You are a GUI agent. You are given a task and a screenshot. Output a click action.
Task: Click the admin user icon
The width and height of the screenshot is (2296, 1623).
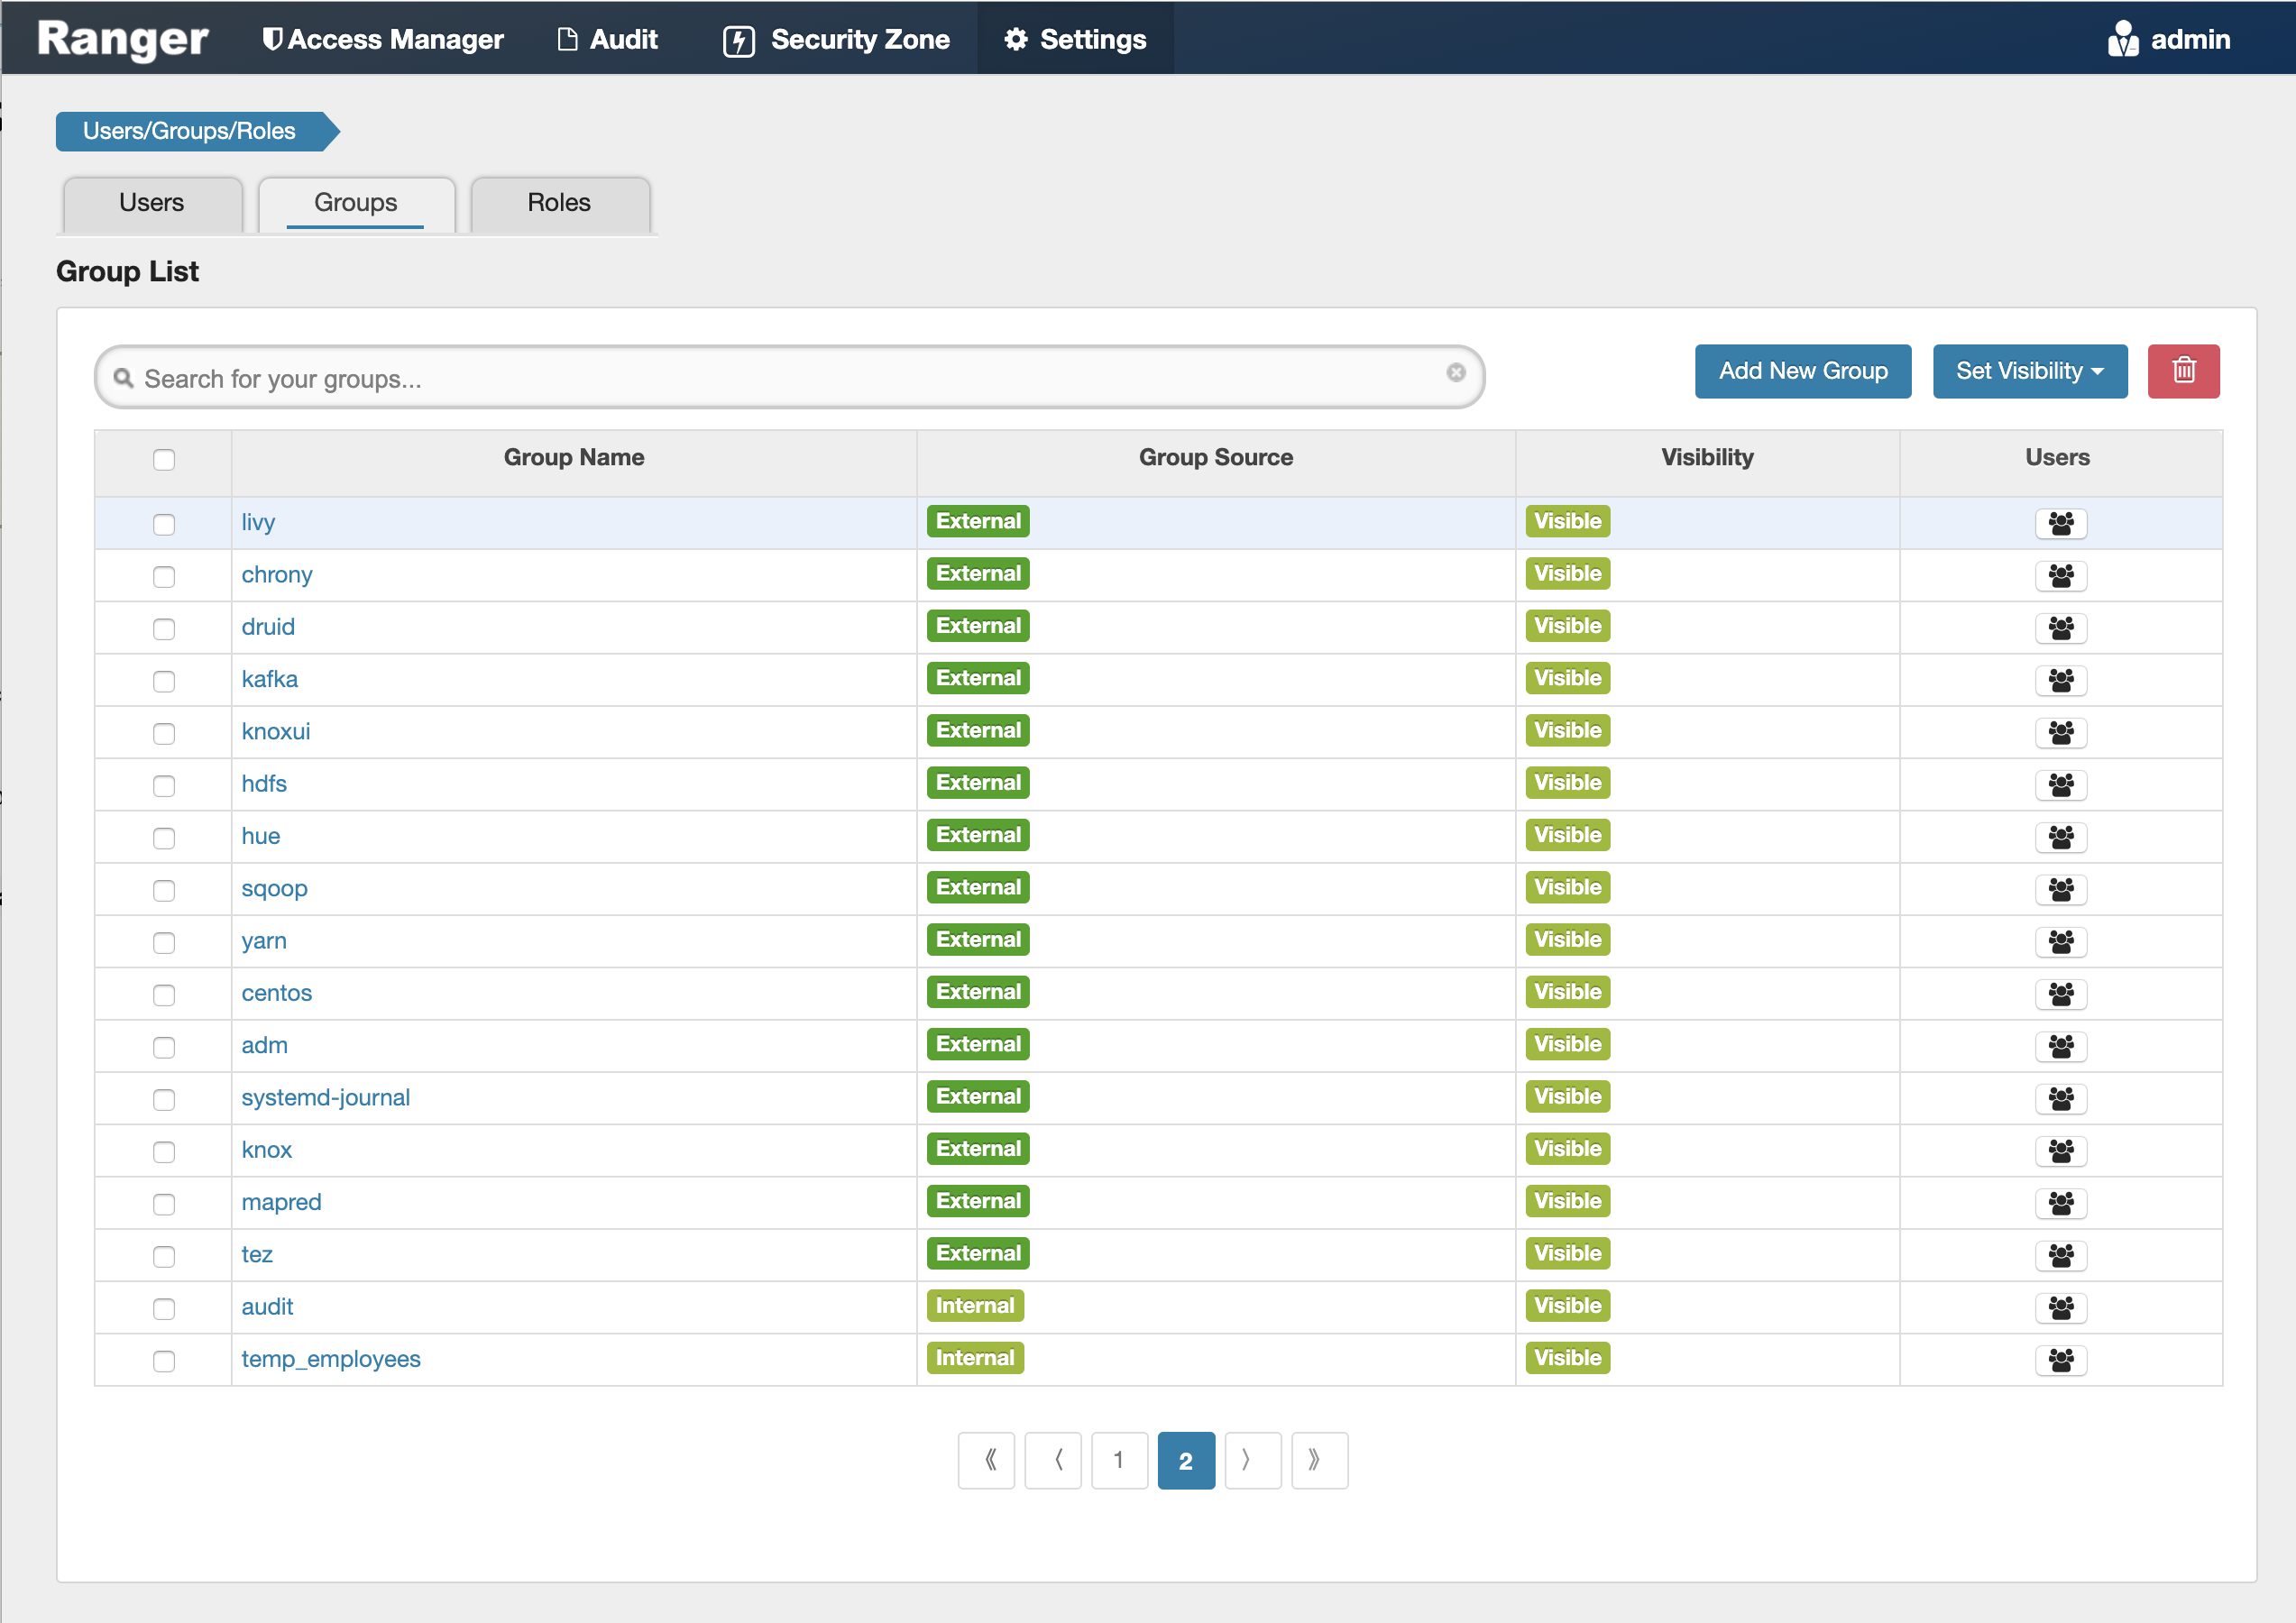(2122, 39)
